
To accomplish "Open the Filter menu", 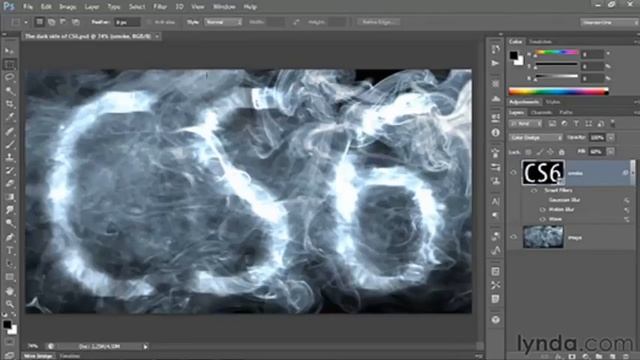I will [x=160, y=7].
